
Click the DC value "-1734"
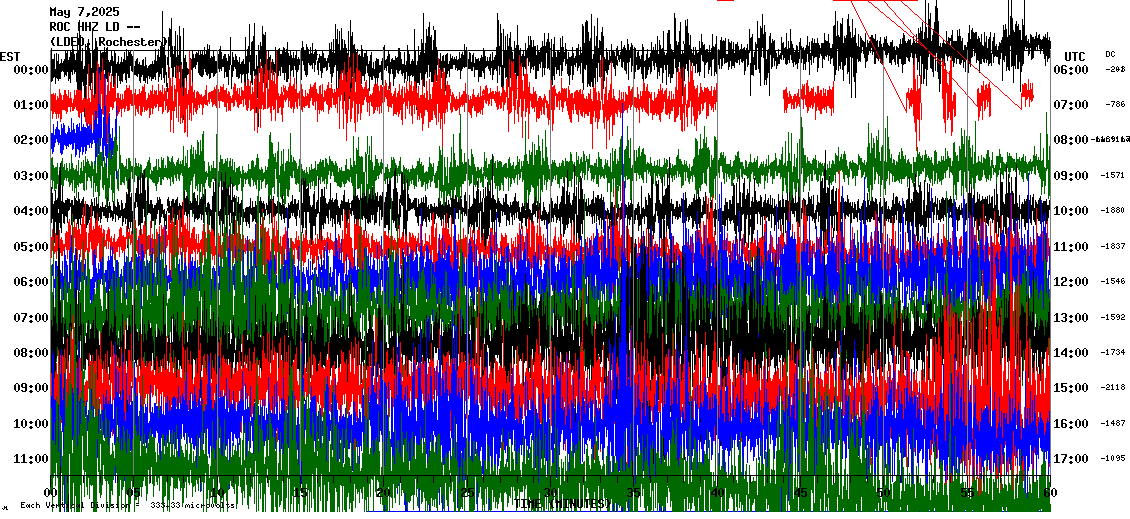[x=1113, y=352]
